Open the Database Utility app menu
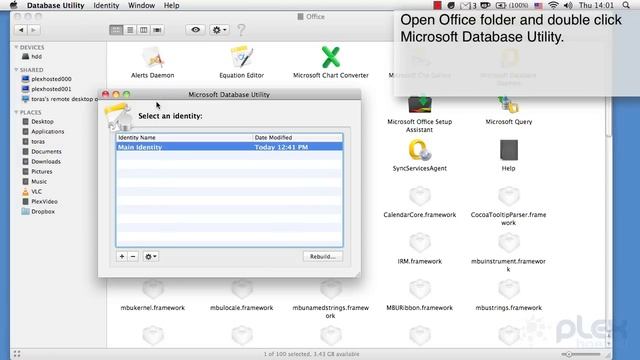640x360 pixels. coord(56,5)
